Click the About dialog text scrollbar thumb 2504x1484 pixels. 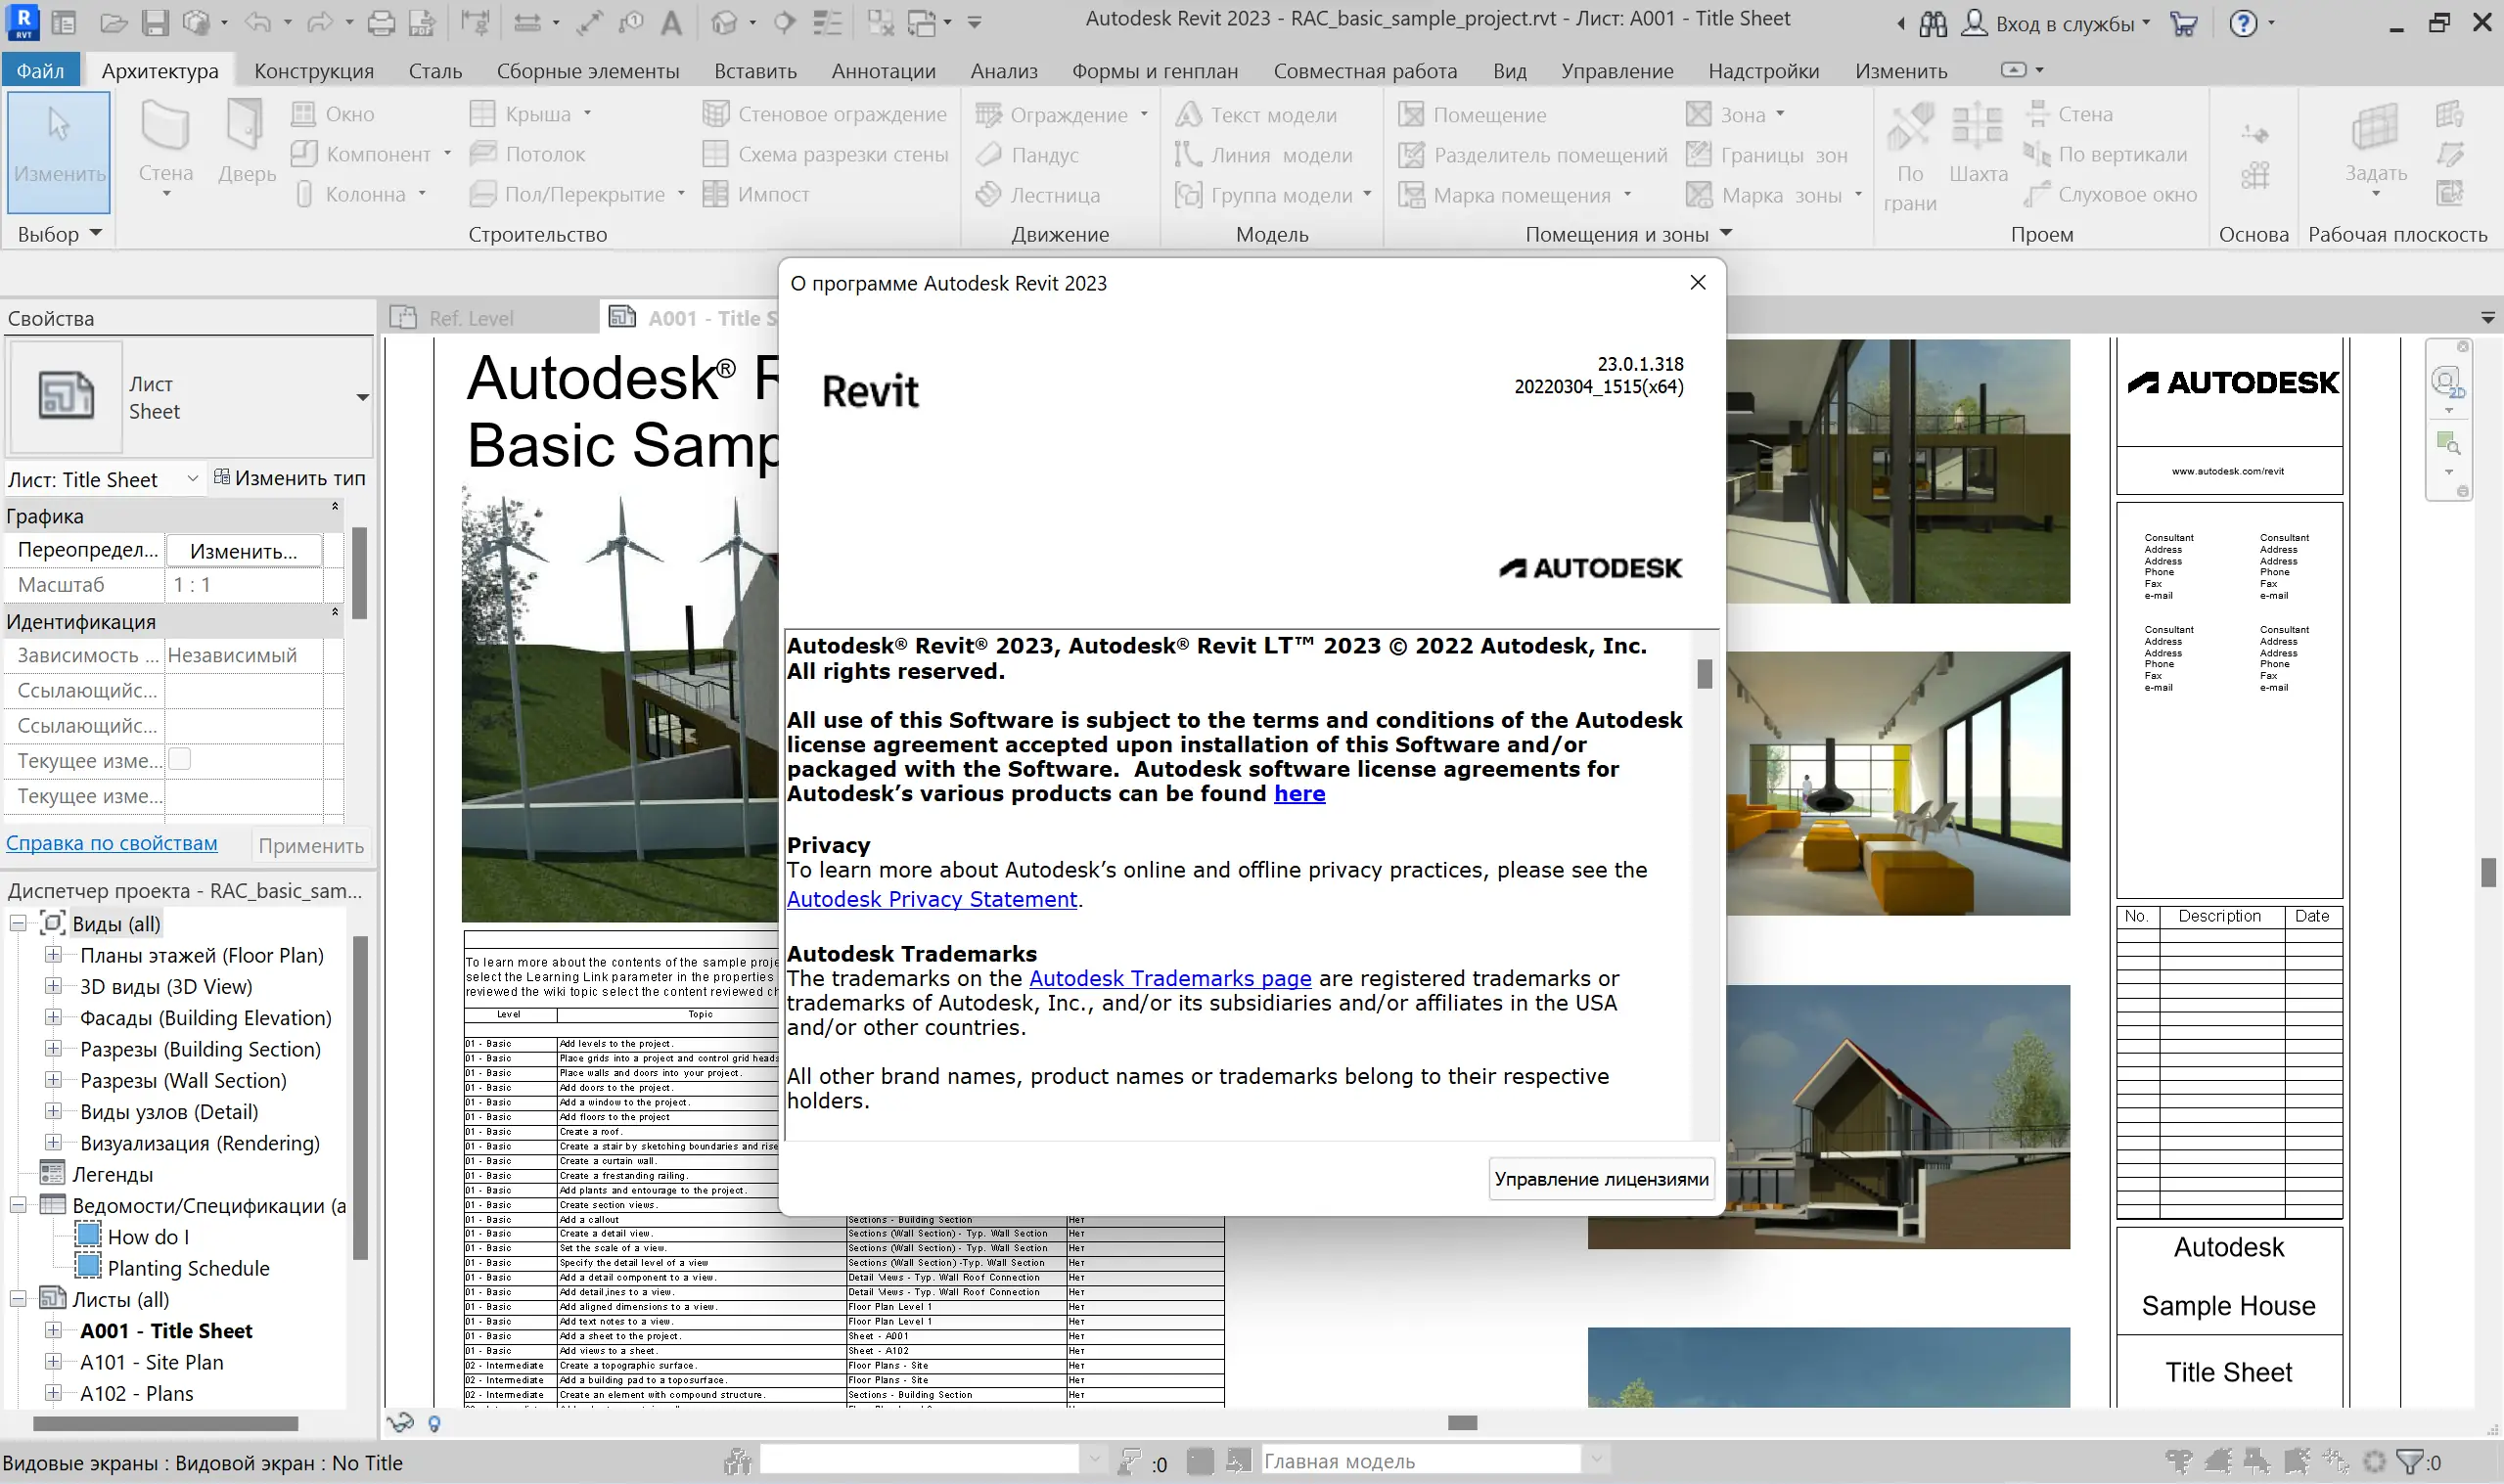pyautogui.click(x=1704, y=674)
